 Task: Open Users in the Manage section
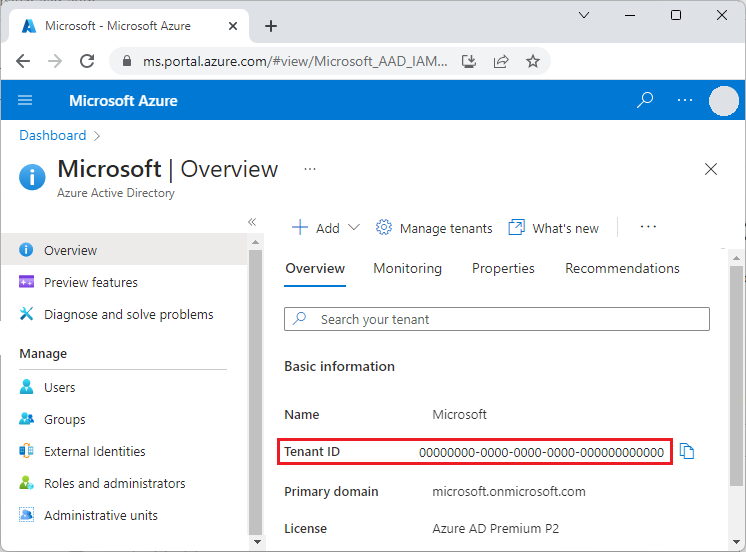pyautogui.click(x=59, y=387)
